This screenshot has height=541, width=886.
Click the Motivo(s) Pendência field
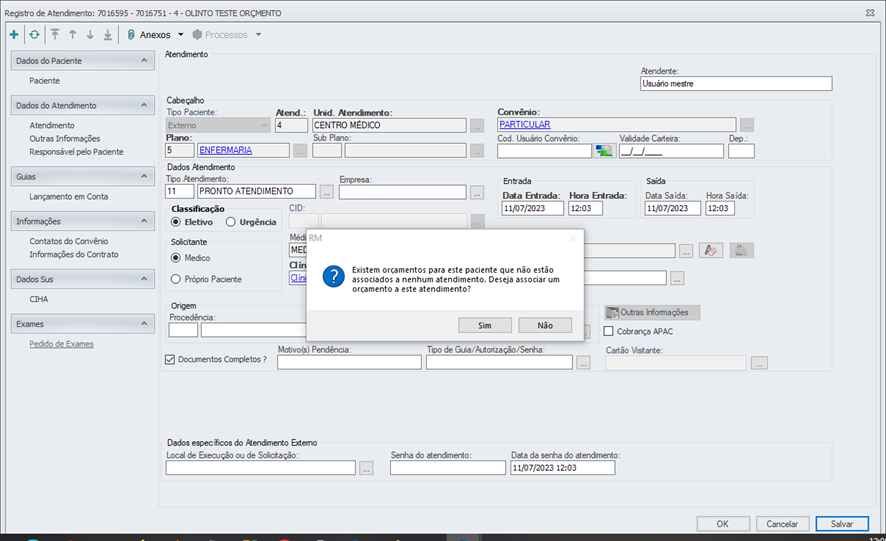(349, 362)
